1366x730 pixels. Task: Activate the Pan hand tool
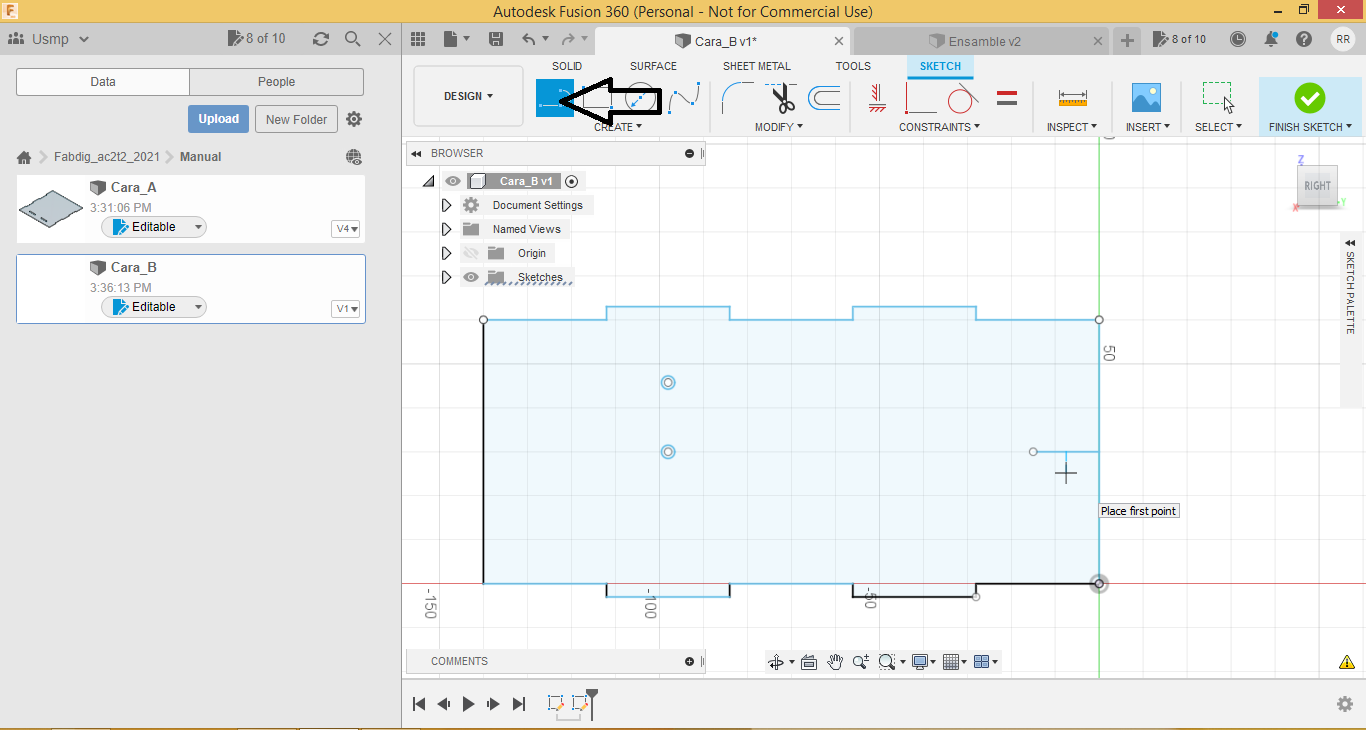click(835, 661)
